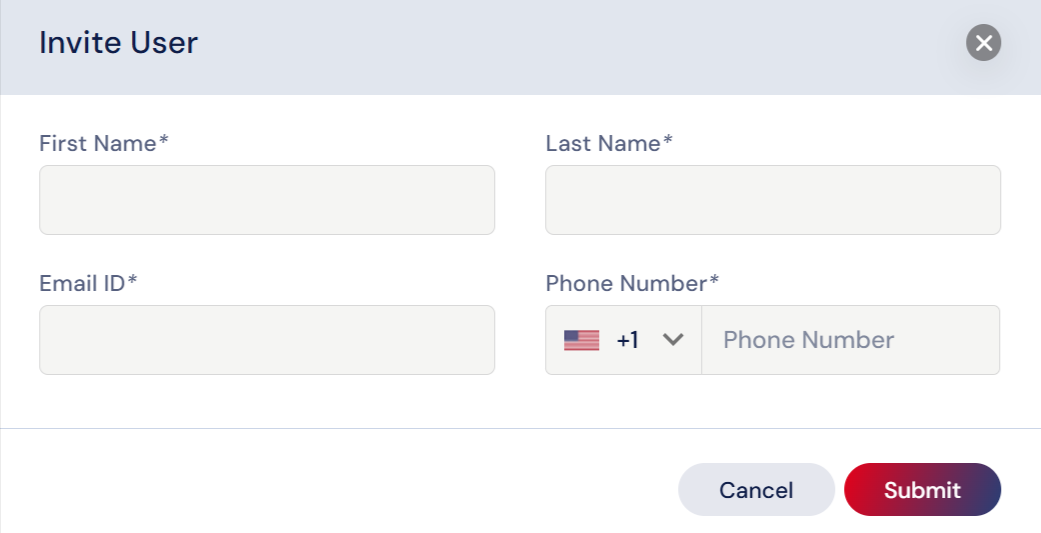Click the United States flag icon
Image resolution: width=1041 pixels, height=533 pixels.
click(582, 340)
